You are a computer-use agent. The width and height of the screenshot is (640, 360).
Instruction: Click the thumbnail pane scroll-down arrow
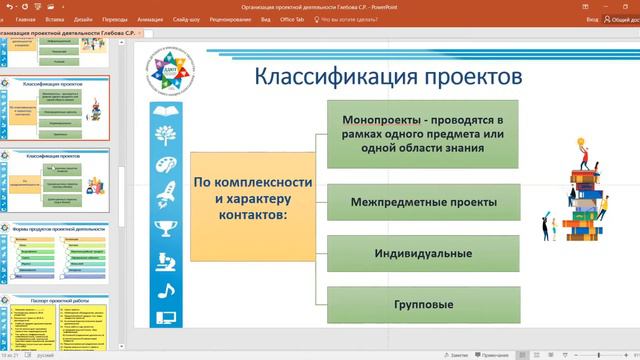pos(122,347)
